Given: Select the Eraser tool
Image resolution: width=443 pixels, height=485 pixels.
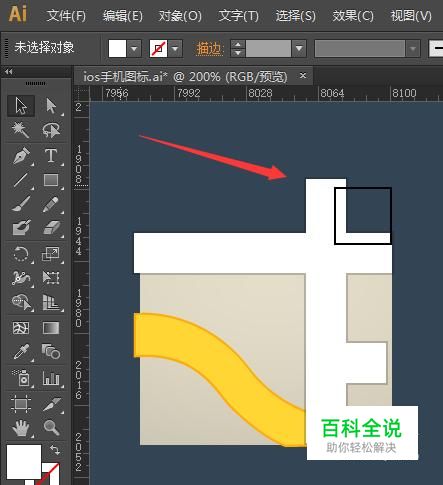Looking at the screenshot, I should (x=51, y=228).
